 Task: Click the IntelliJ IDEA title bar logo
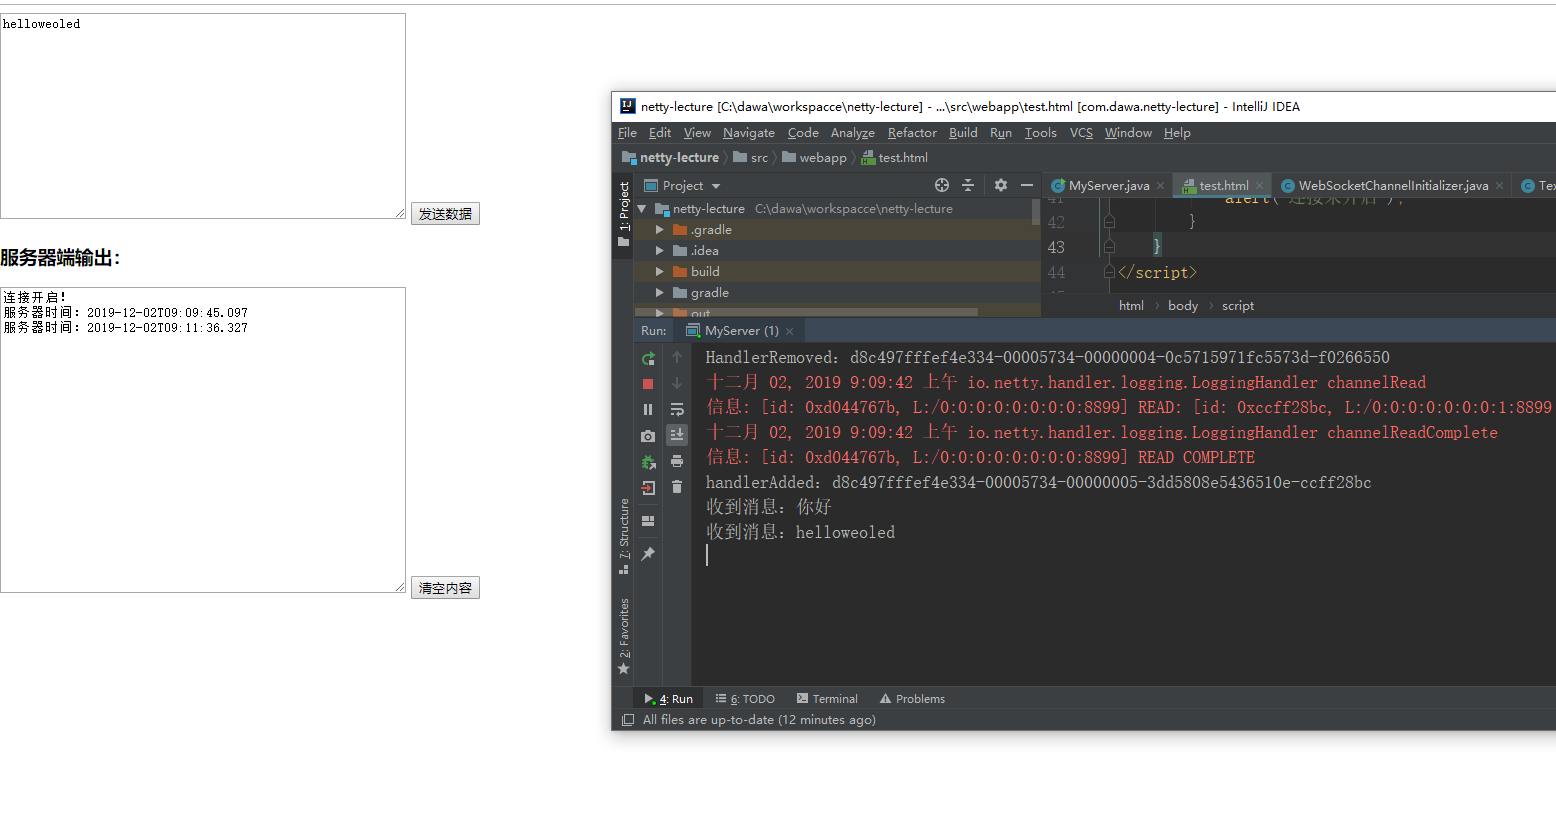tap(628, 106)
